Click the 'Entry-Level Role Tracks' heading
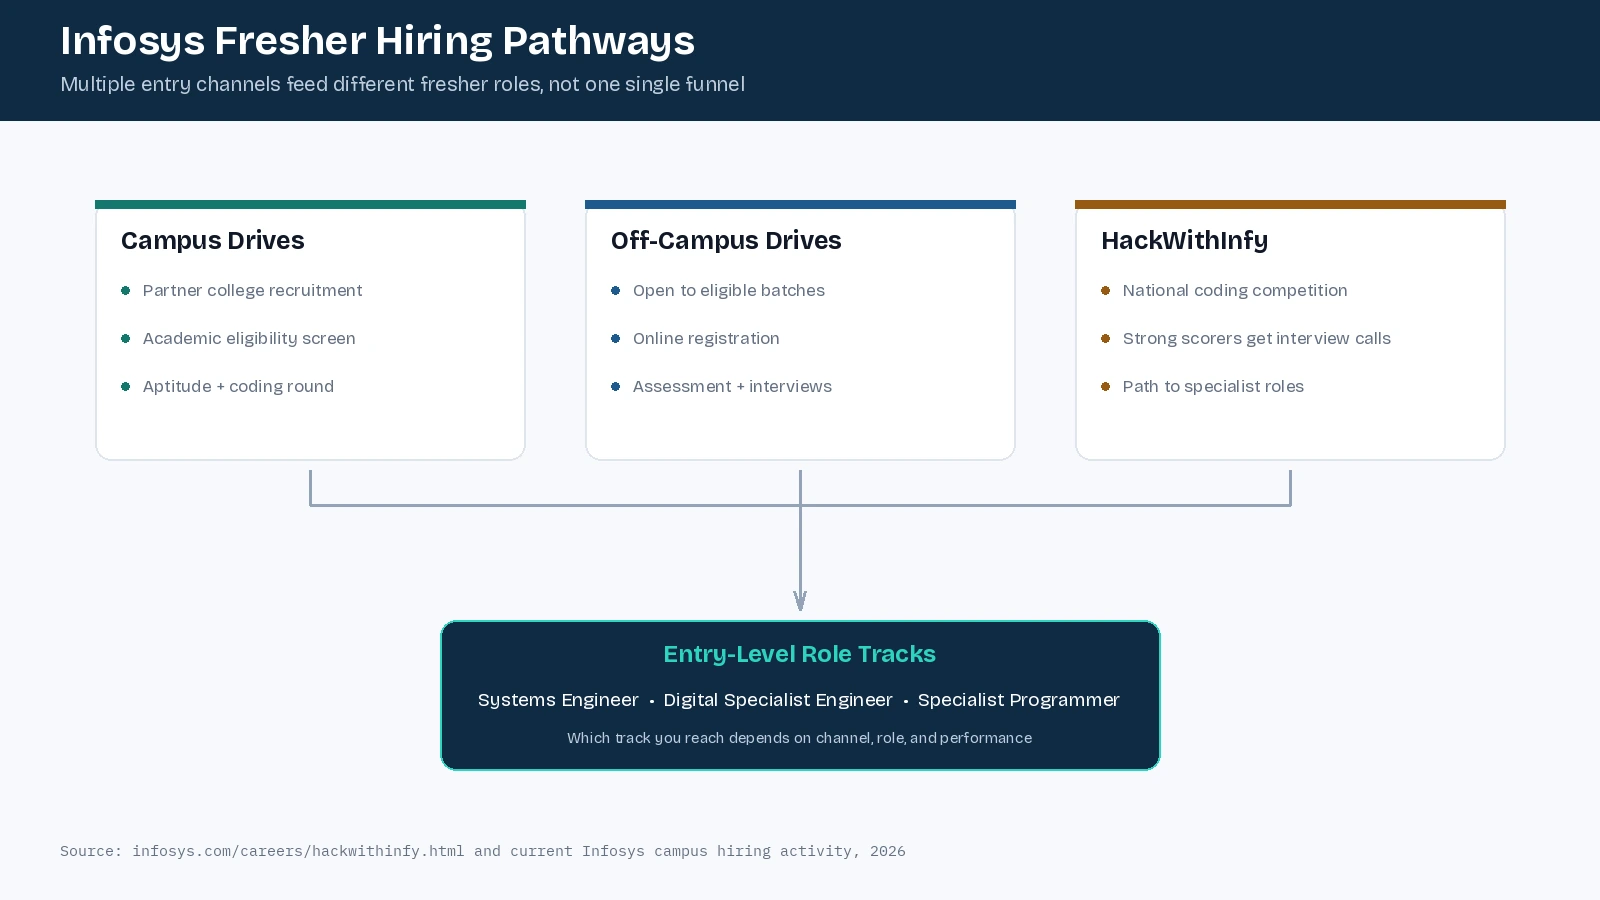 (x=800, y=654)
